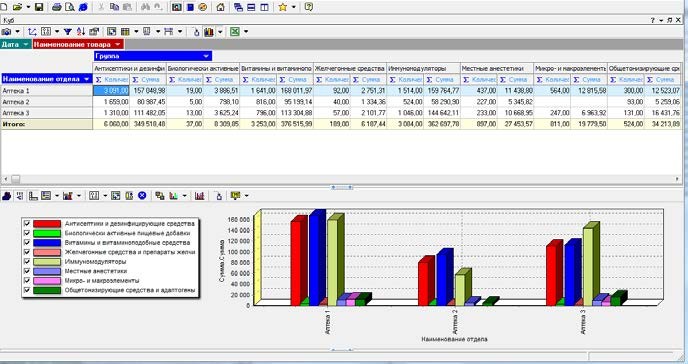
Task: Open dropdown arrow next to camera icon
Action: coord(17,32)
